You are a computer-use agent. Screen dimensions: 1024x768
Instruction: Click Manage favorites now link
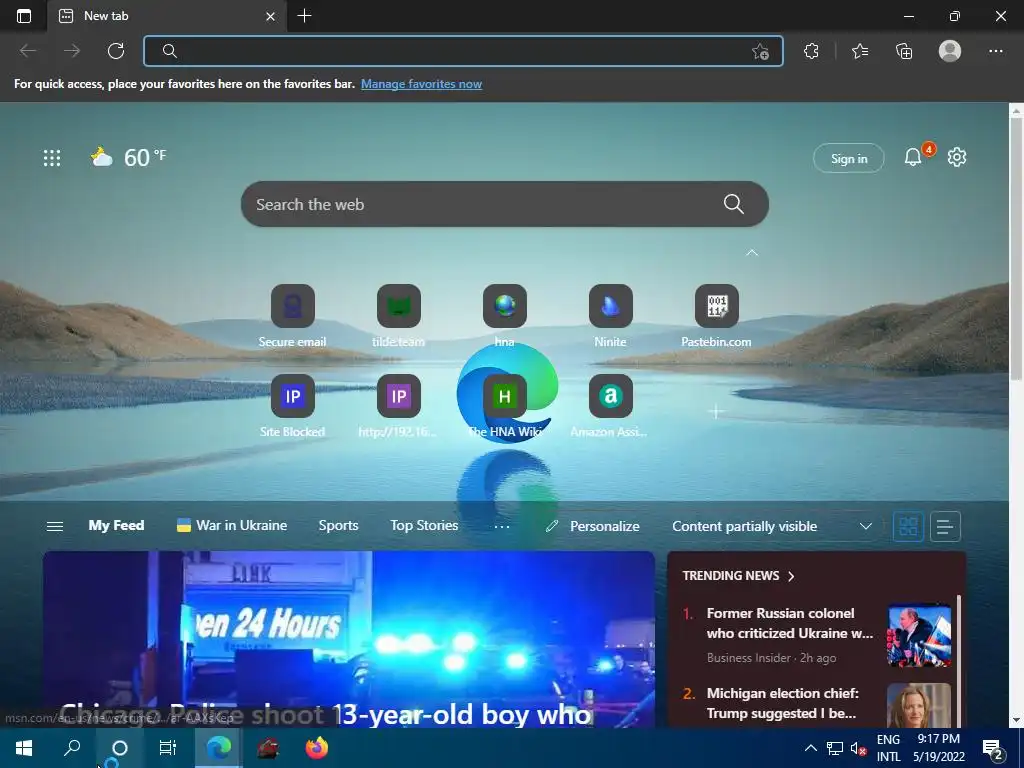click(x=421, y=84)
